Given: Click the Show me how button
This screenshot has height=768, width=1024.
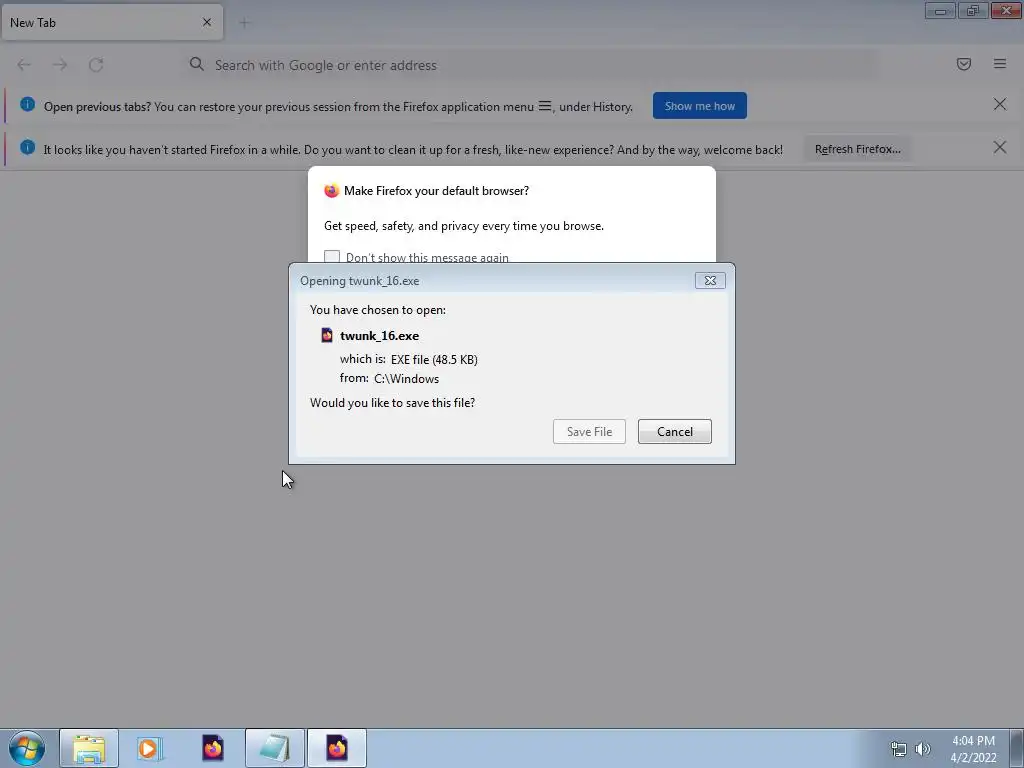Looking at the screenshot, I should pyautogui.click(x=699, y=106).
